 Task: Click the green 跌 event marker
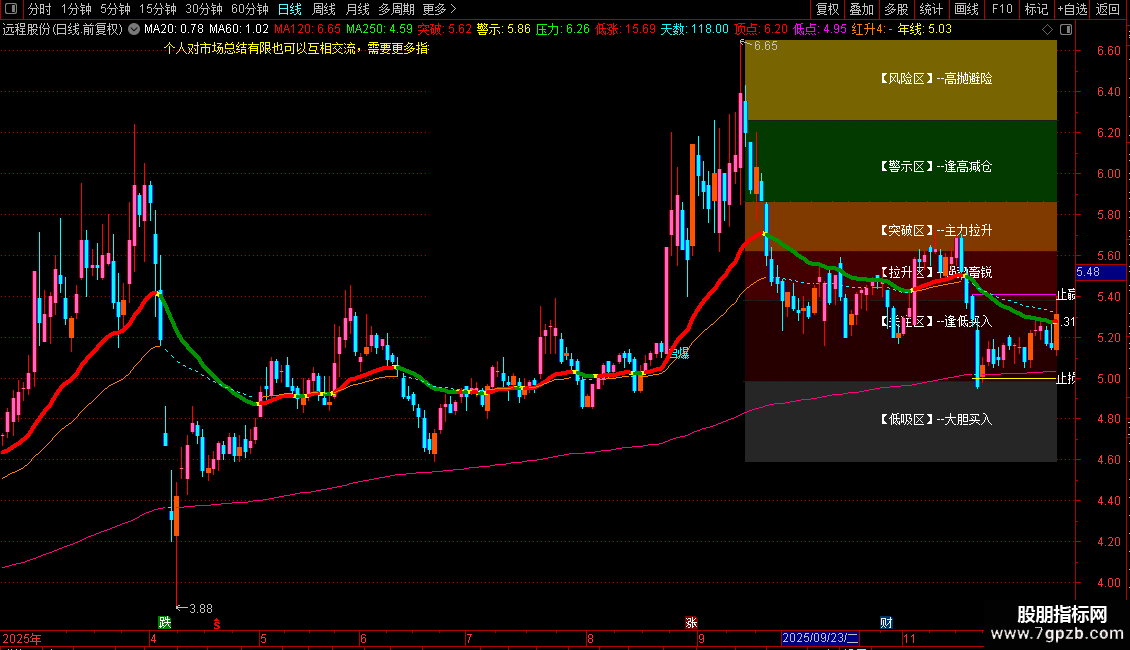tap(165, 623)
